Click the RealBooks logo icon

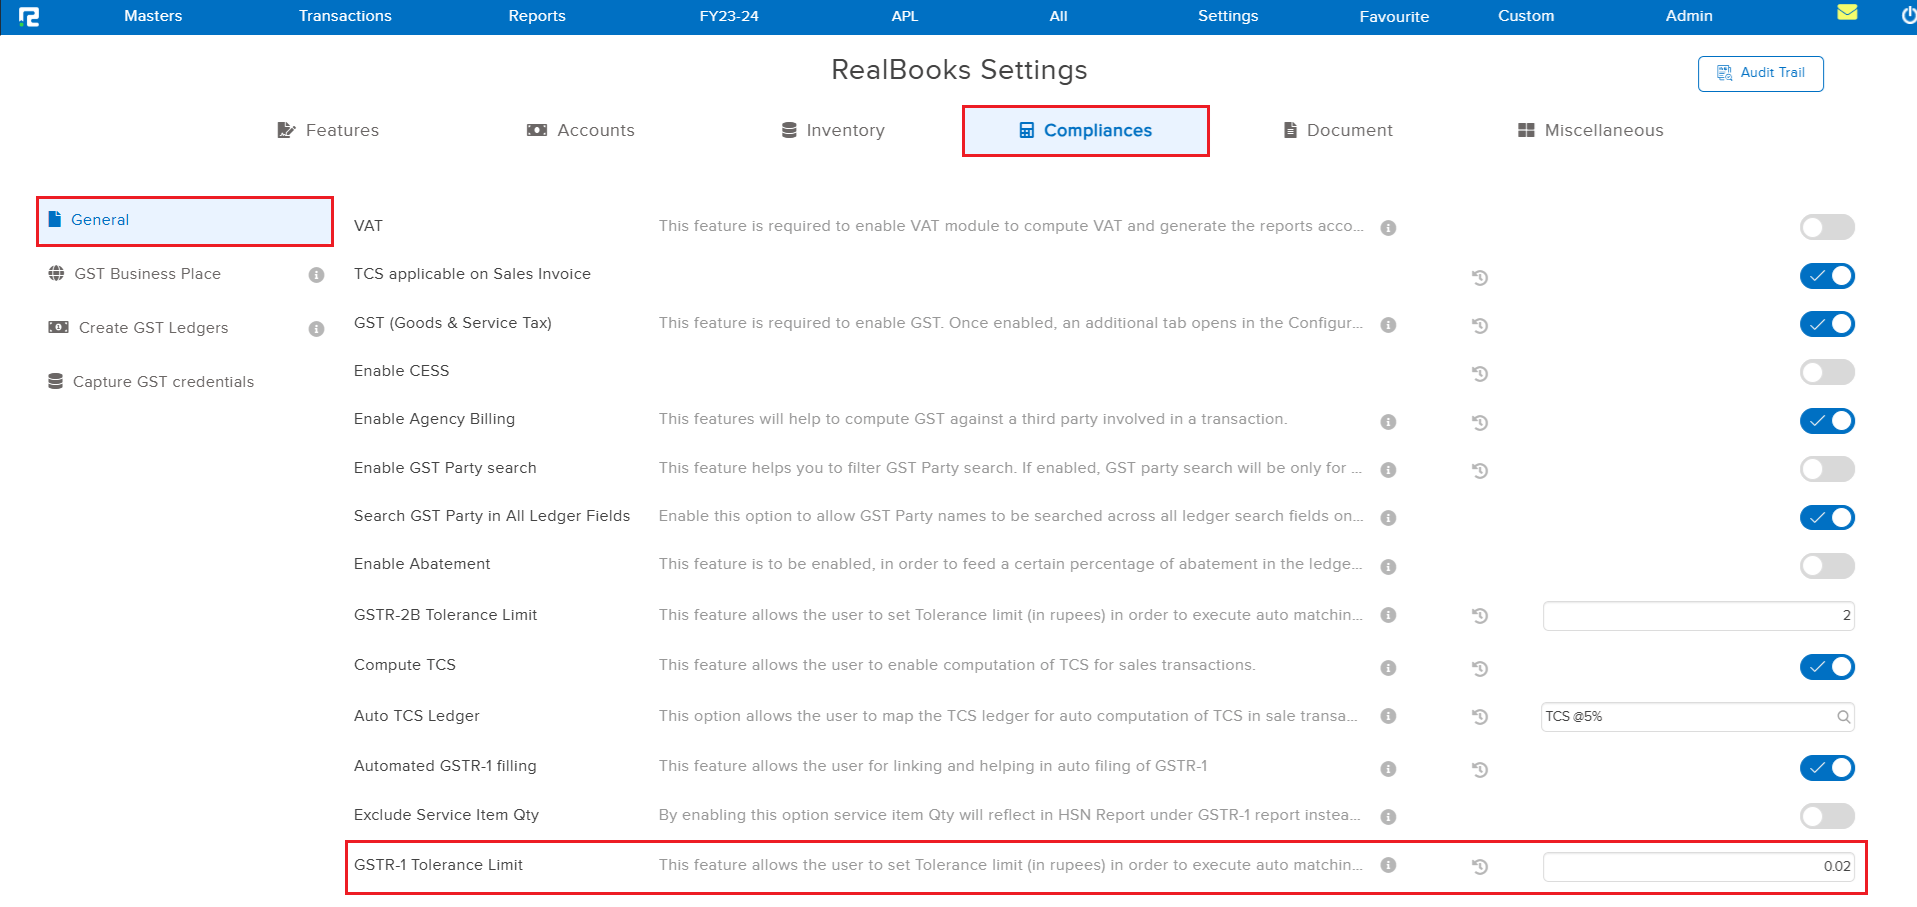tap(29, 16)
